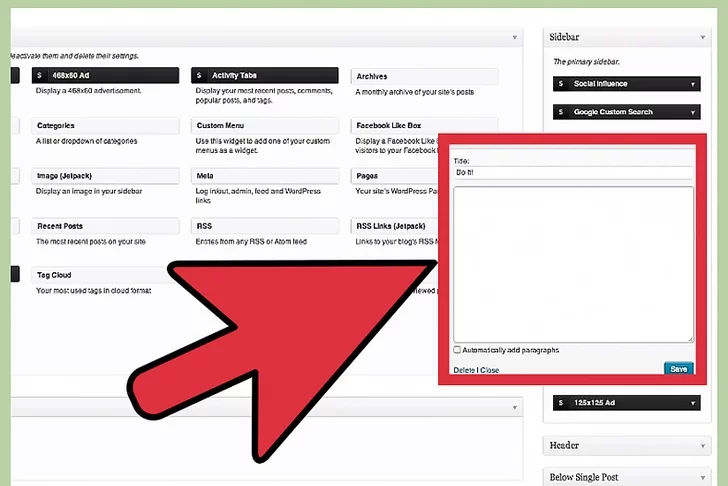Viewport: 728px width, 486px height.
Task: Click the Social Influence widget dollar icon
Action: point(560,85)
